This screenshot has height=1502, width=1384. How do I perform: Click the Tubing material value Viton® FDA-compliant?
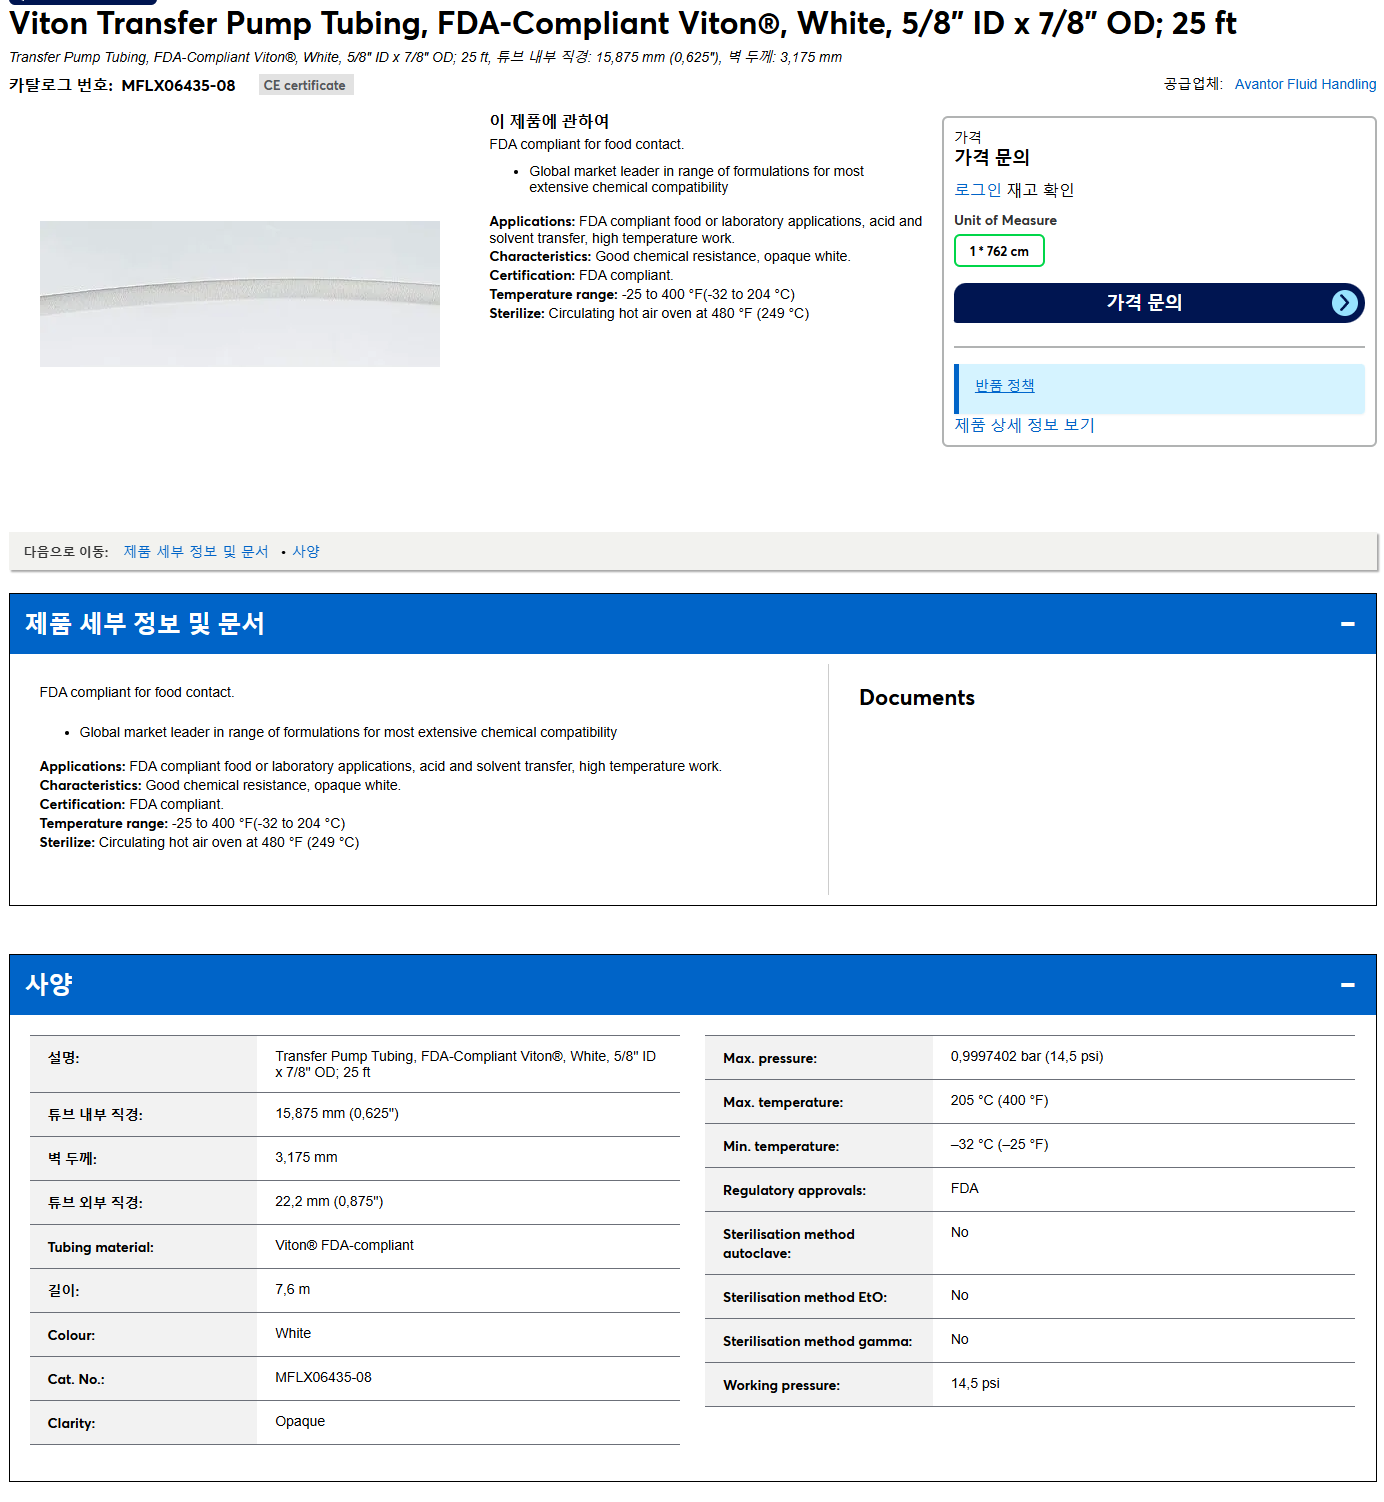[x=344, y=1246]
